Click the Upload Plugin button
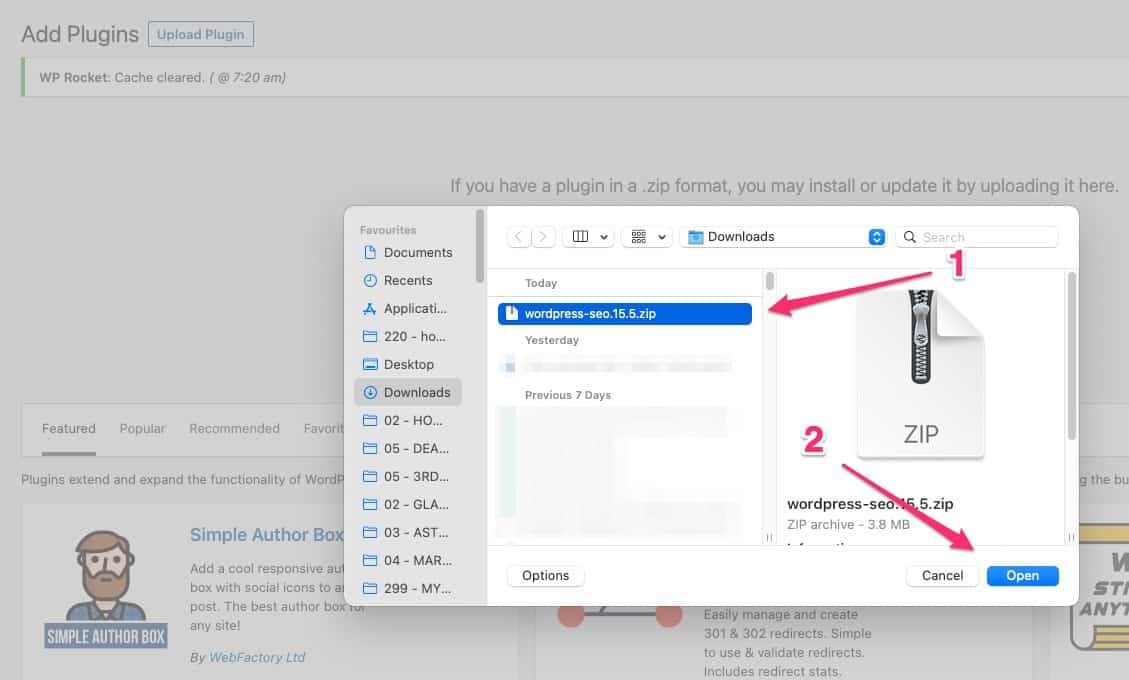Image resolution: width=1129 pixels, height=680 pixels. point(200,34)
